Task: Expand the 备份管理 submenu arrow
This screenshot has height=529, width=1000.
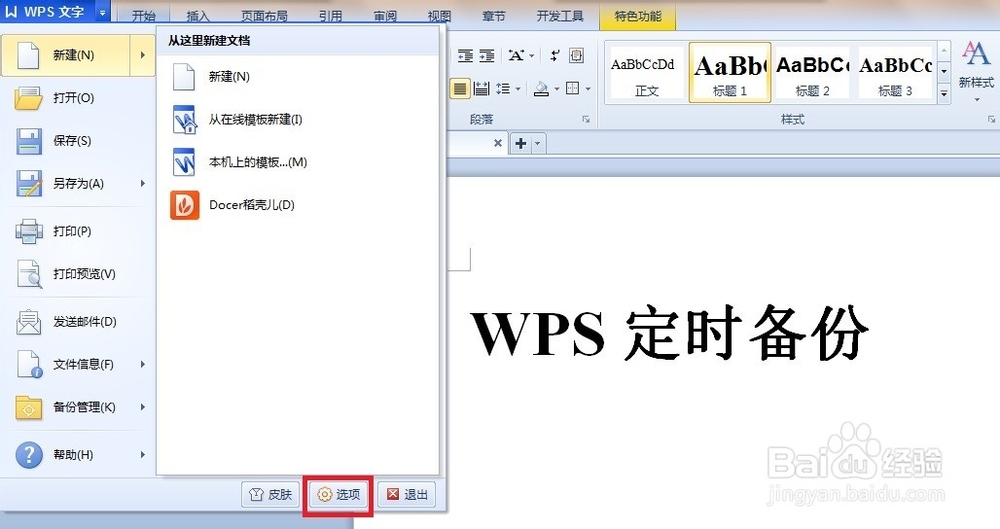Action: (x=143, y=407)
